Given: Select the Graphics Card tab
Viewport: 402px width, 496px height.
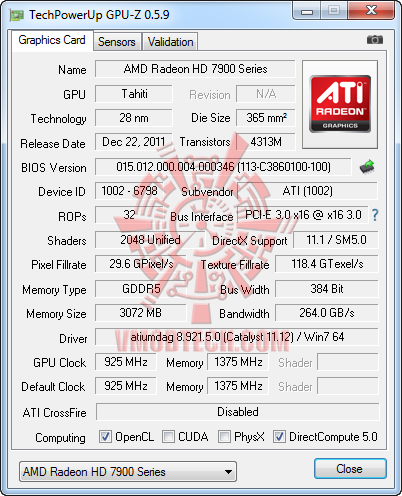Looking at the screenshot, I should (x=52, y=40).
